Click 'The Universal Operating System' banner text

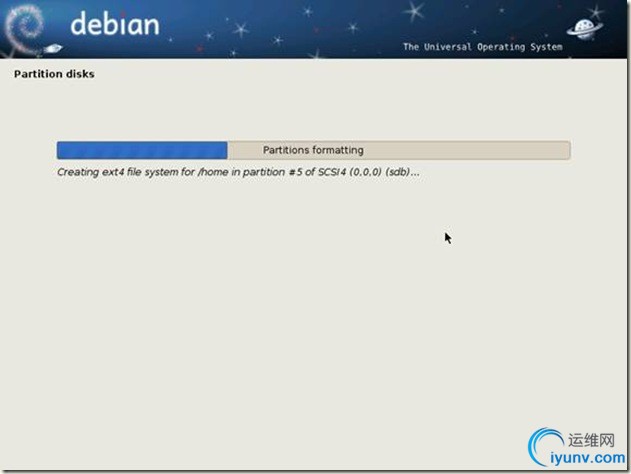pos(483,47)
